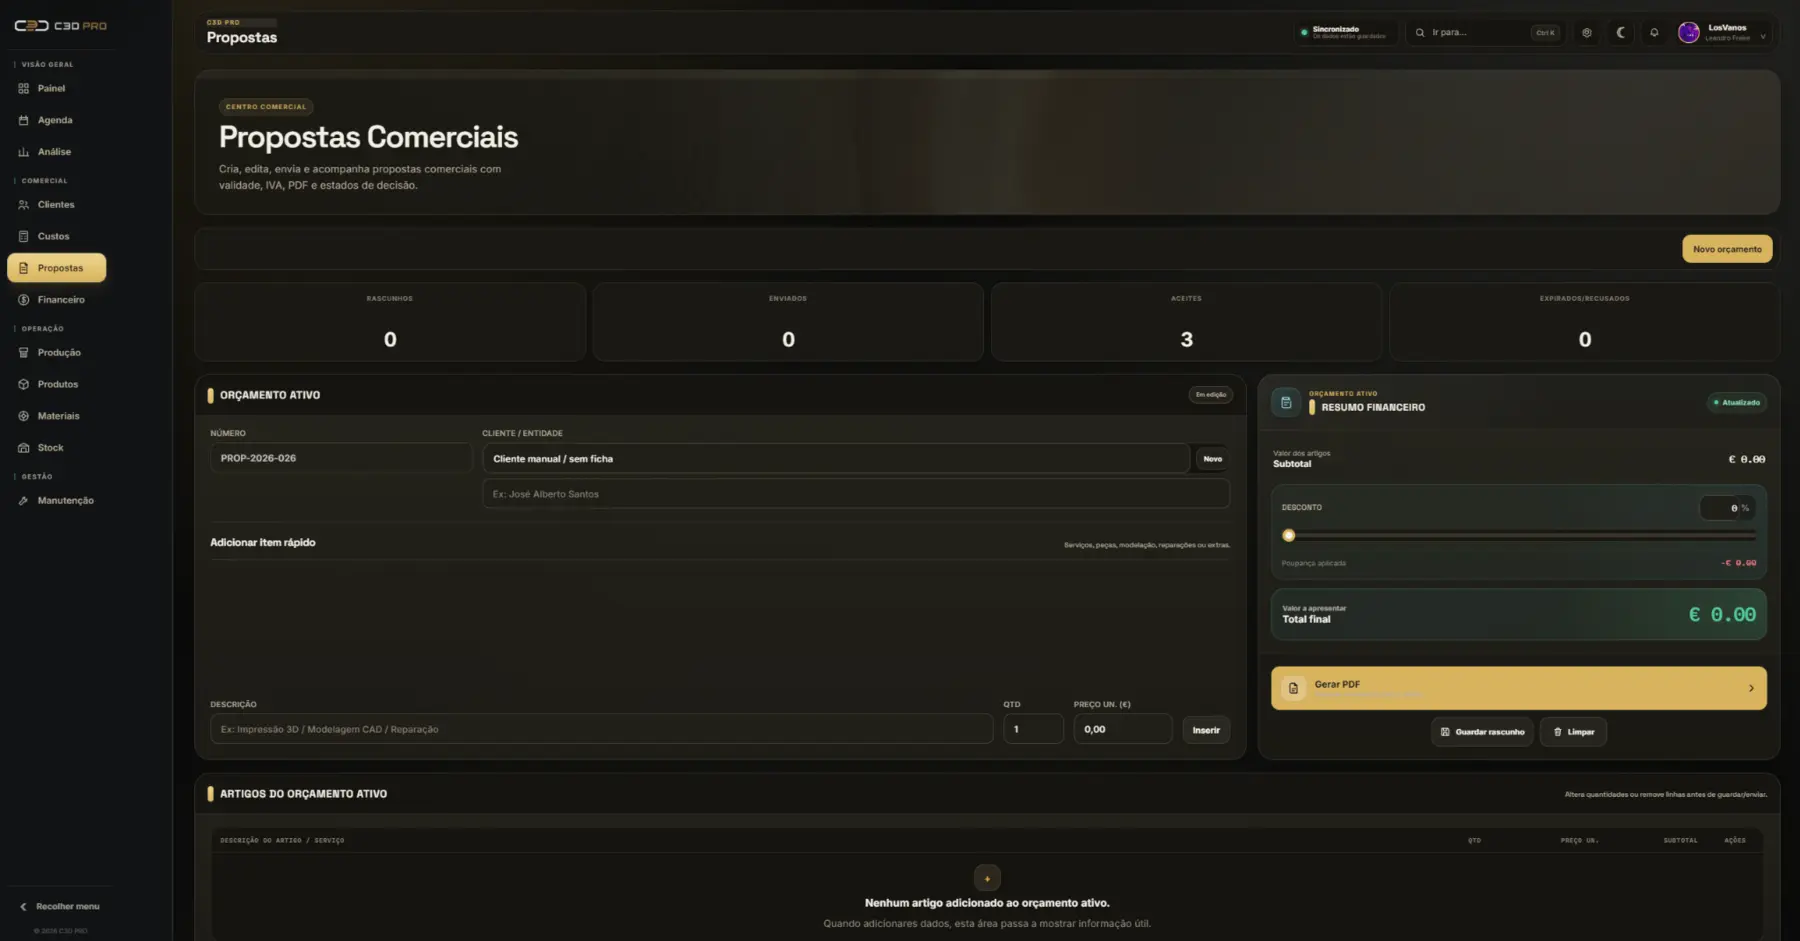The image size is (1800, 941).
Task: Click the C3D PRO logo
Action: pos(60,26)
